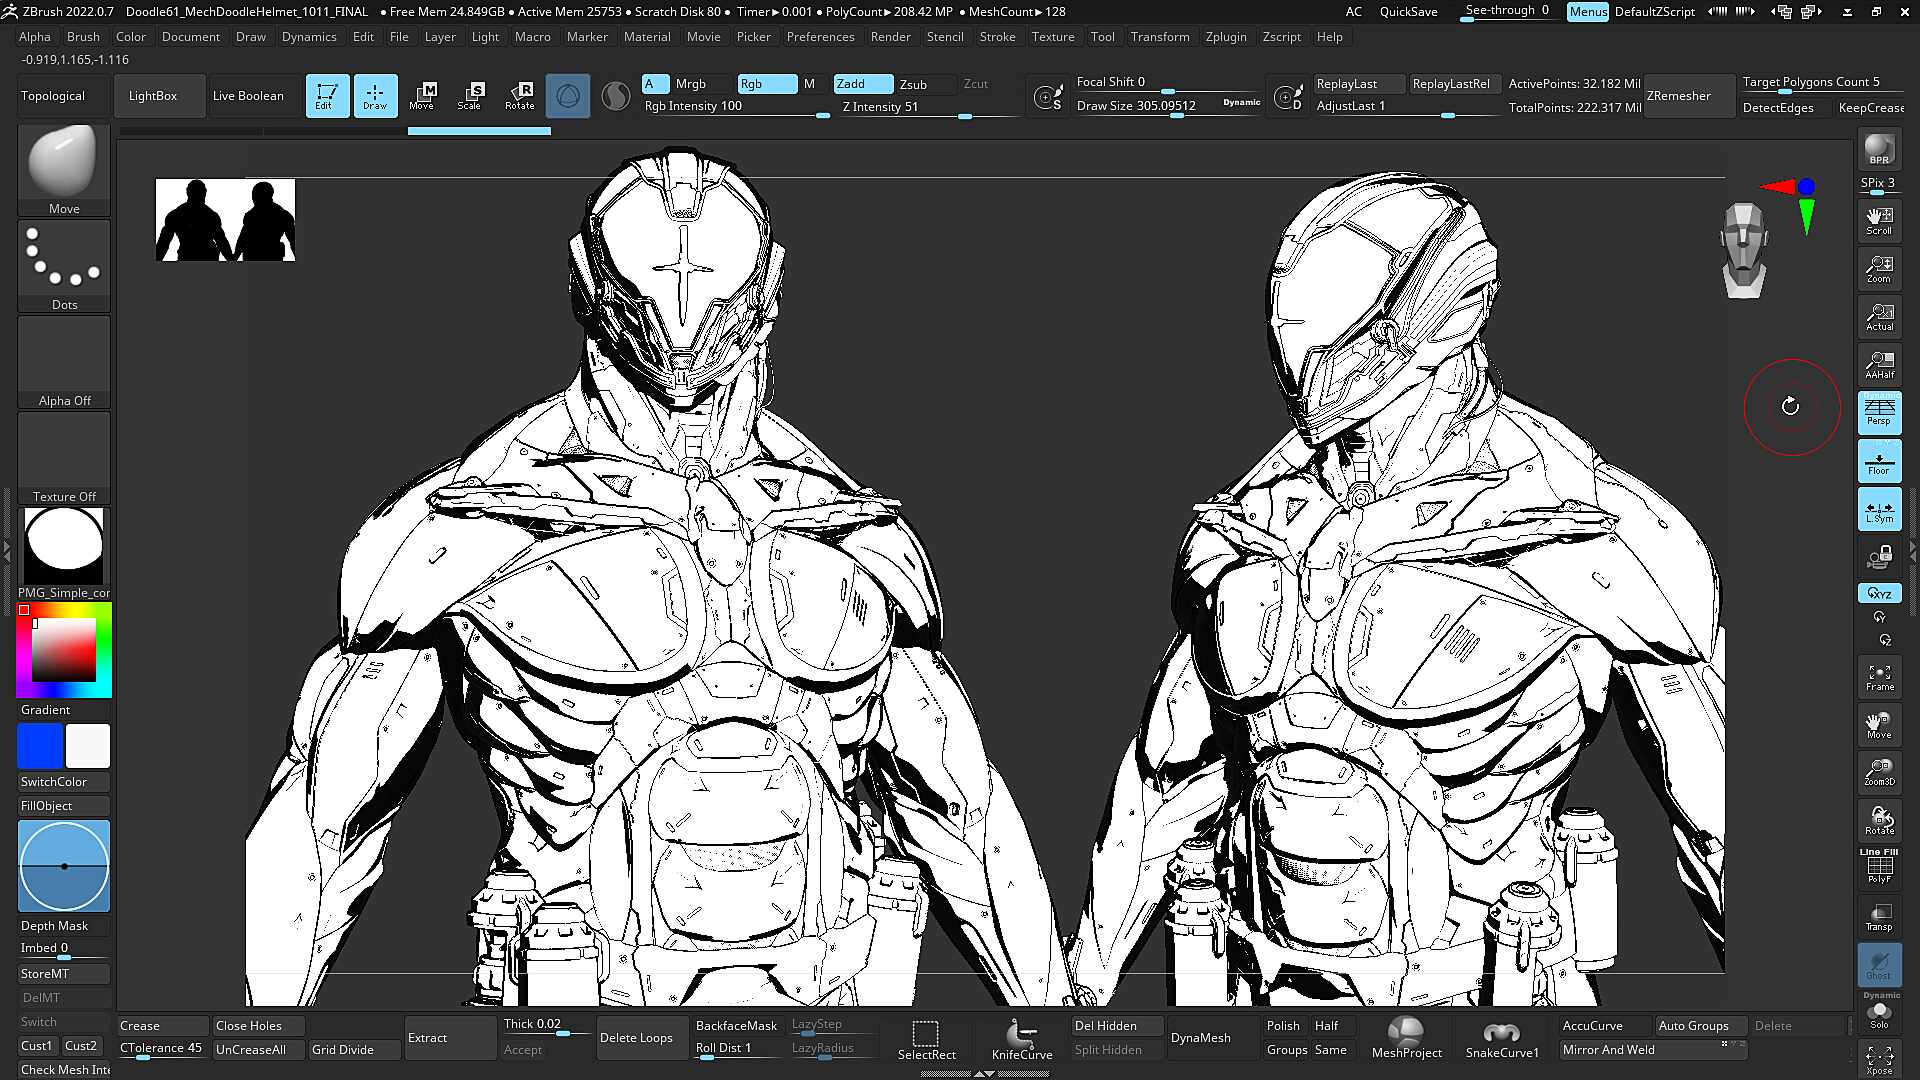Click the AAHalf zoom icon

(x=1879, y=365)
